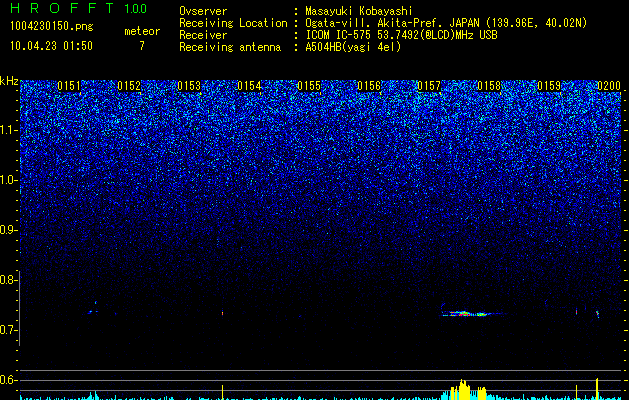Click the 0200 time marker
This screenshot has height=400, width=629.
pos(609,86)
